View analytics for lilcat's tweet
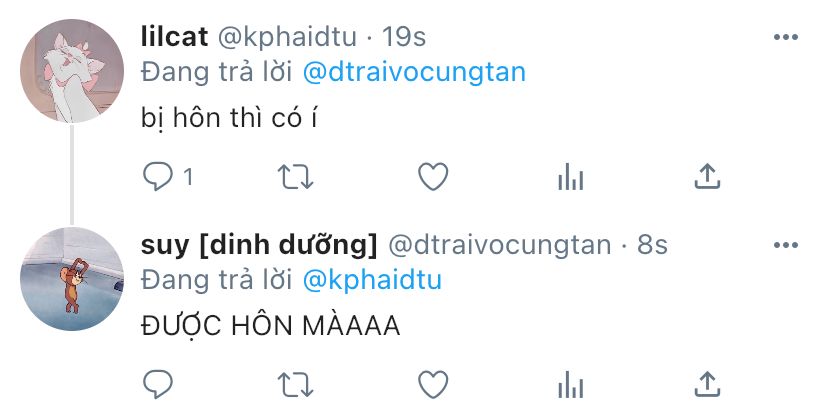The image size is (828, 413). (570, 176)
